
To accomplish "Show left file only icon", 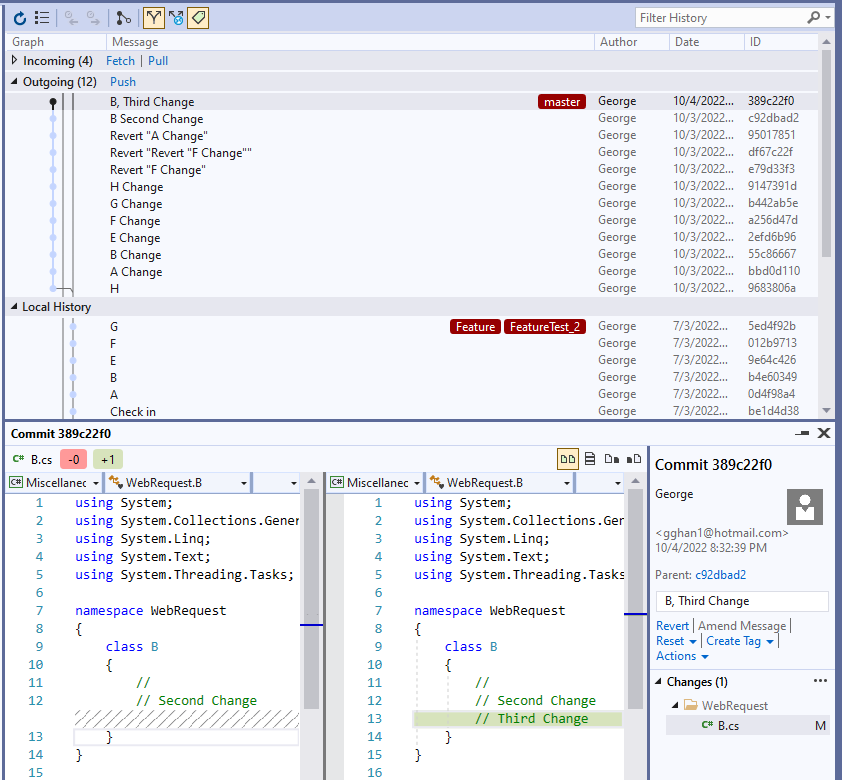I will [x=611, y=459].
